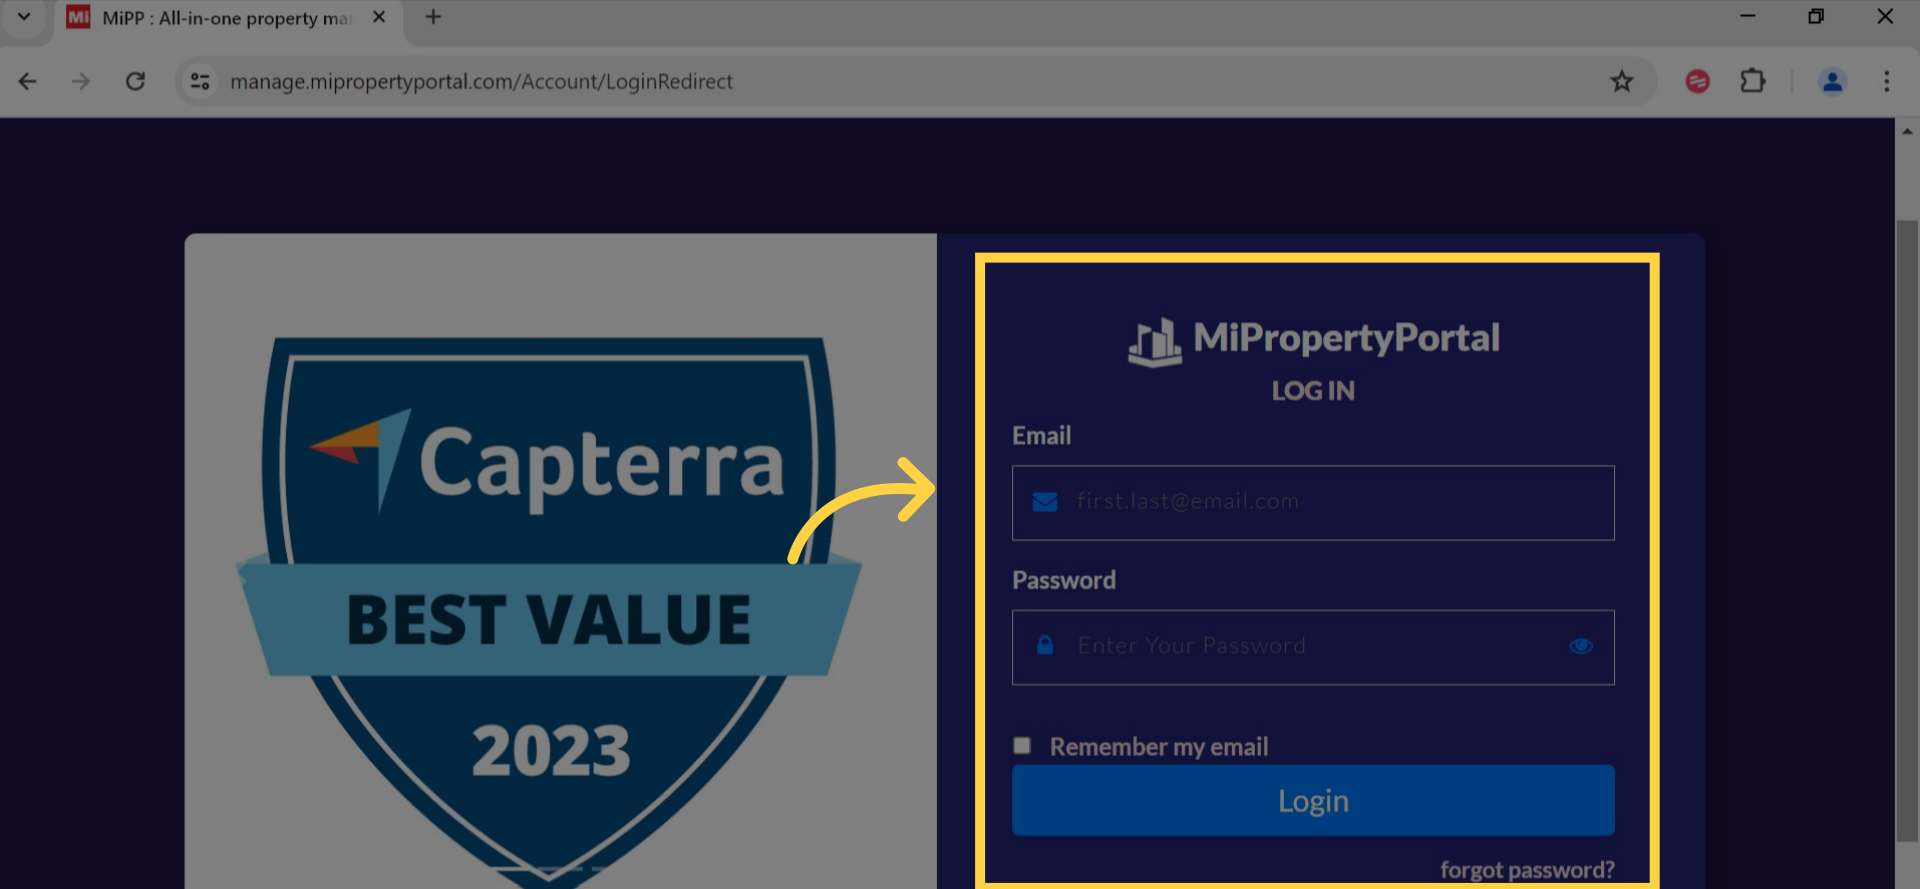1920x889 pixels.
Task: Click the Enter Your Password field
Action: point(1312,647)
